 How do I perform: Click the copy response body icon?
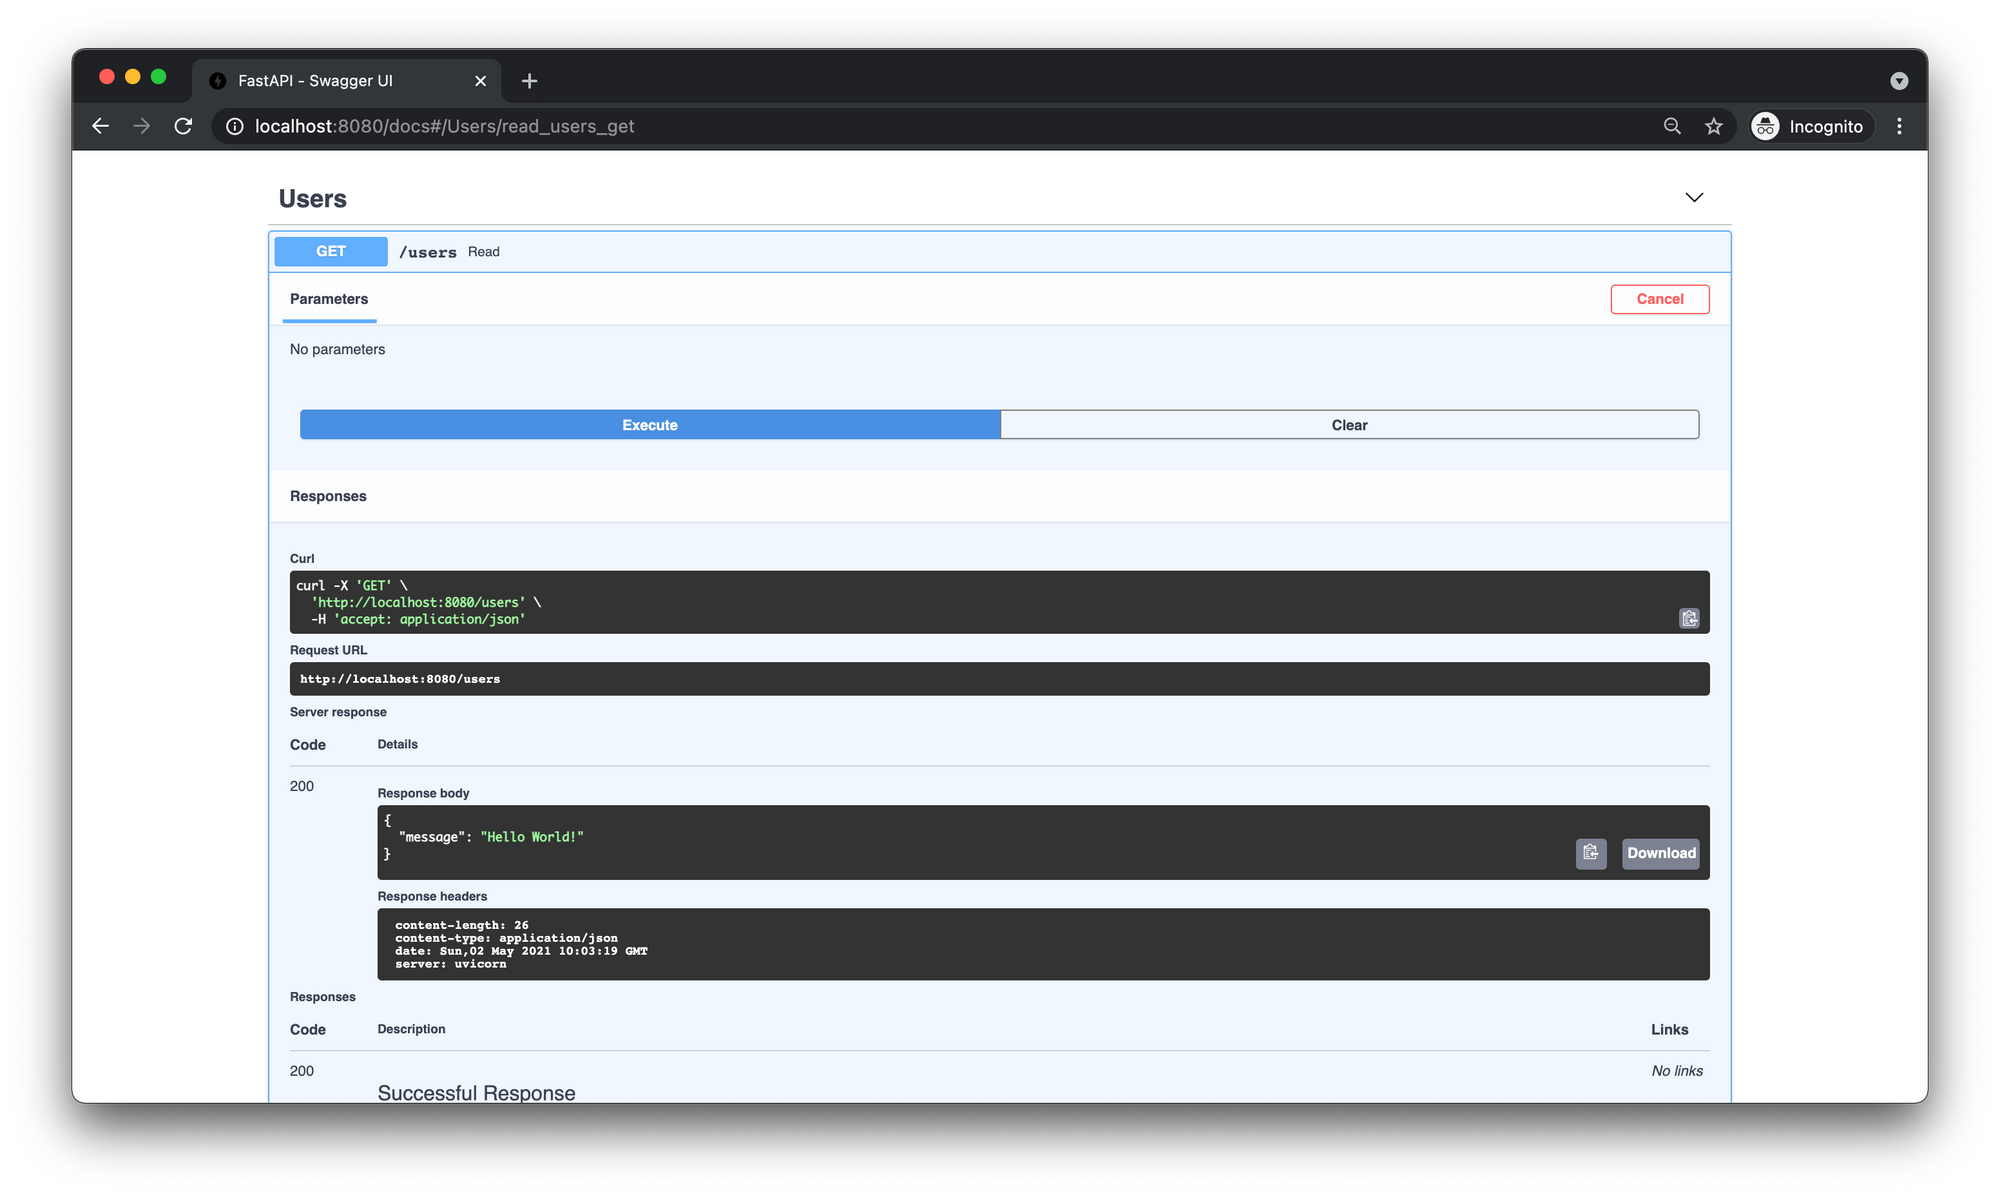coord(1591,853)
